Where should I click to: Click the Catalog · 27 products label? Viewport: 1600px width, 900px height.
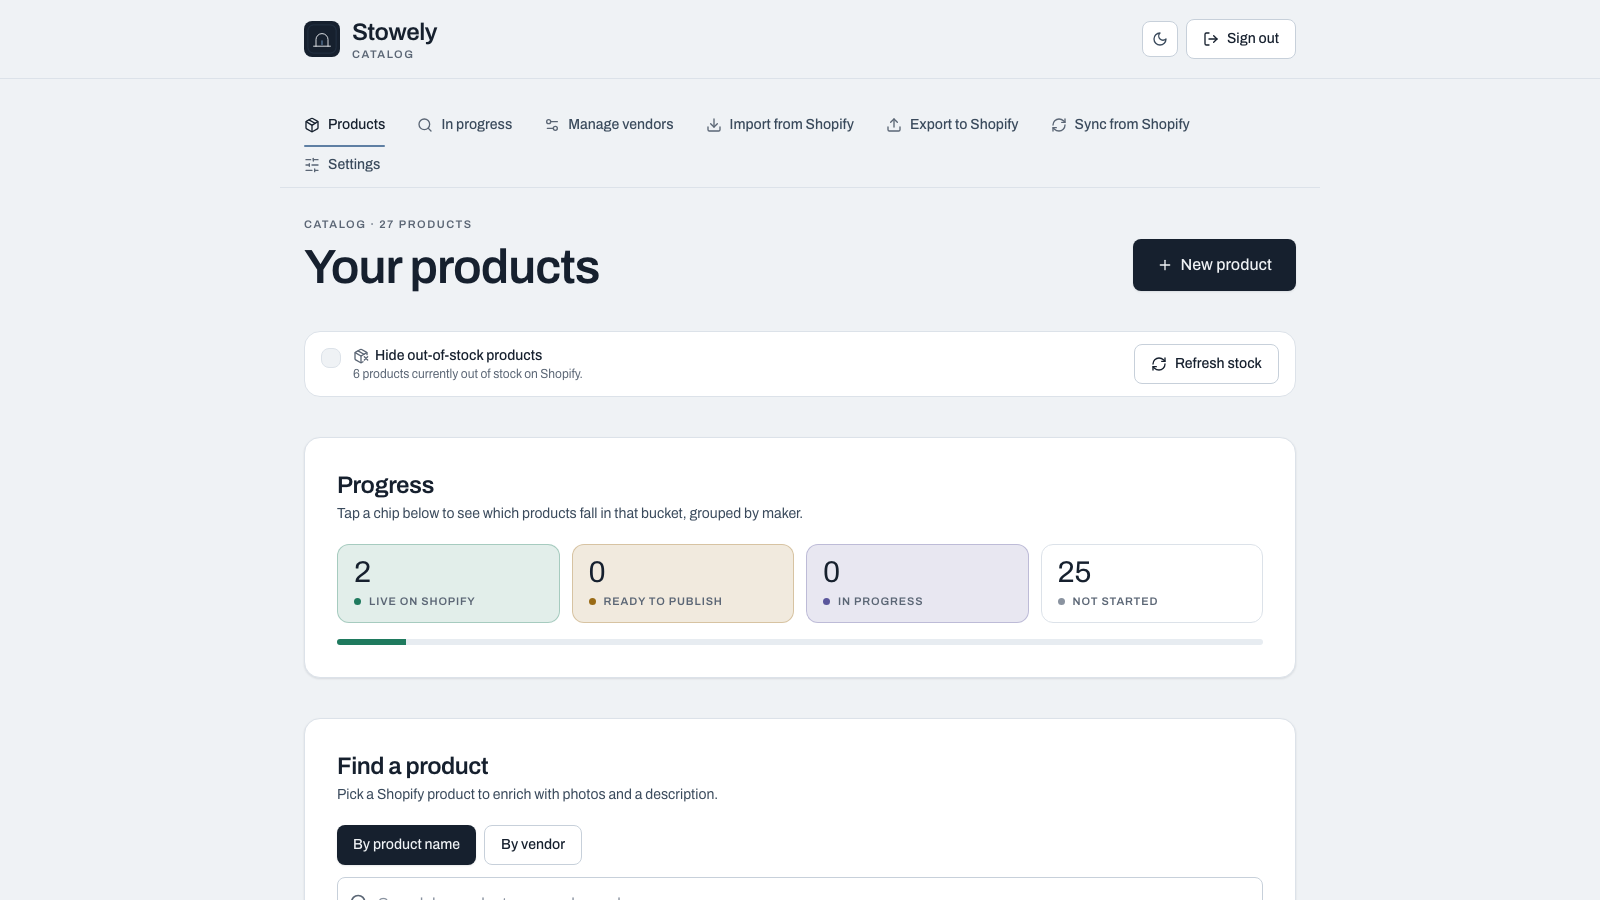tap(388, 225)
